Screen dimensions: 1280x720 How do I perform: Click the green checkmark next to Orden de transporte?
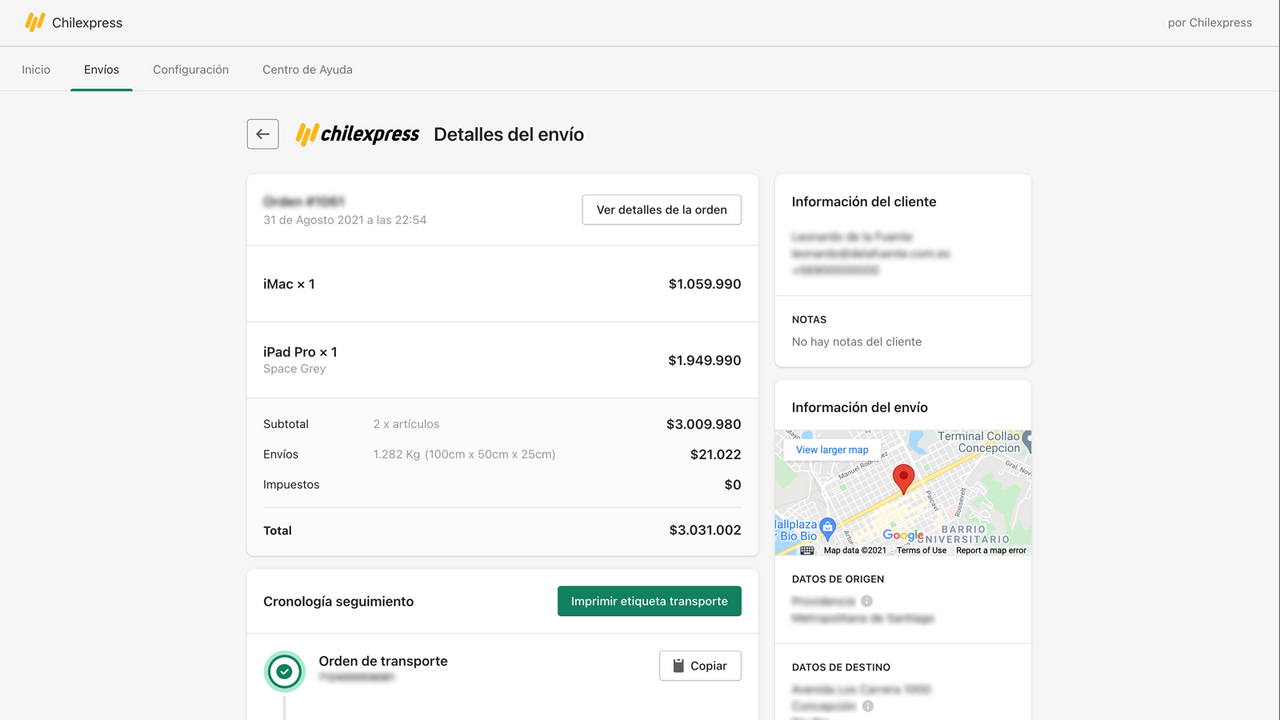(284, 671)
